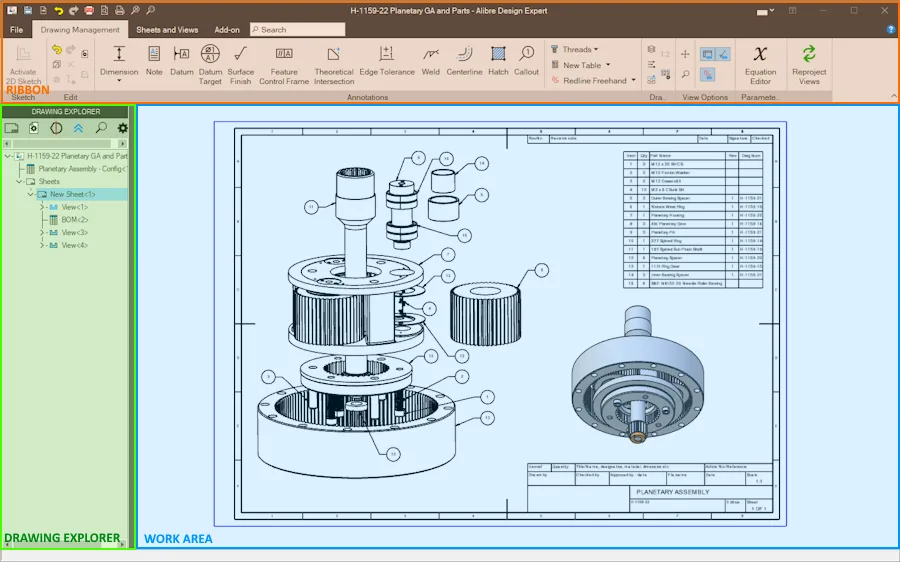Viewport: 900px width, 562px height.
Task: Click the zoom magnifier icon in View Options
Action: pos(685,74)
